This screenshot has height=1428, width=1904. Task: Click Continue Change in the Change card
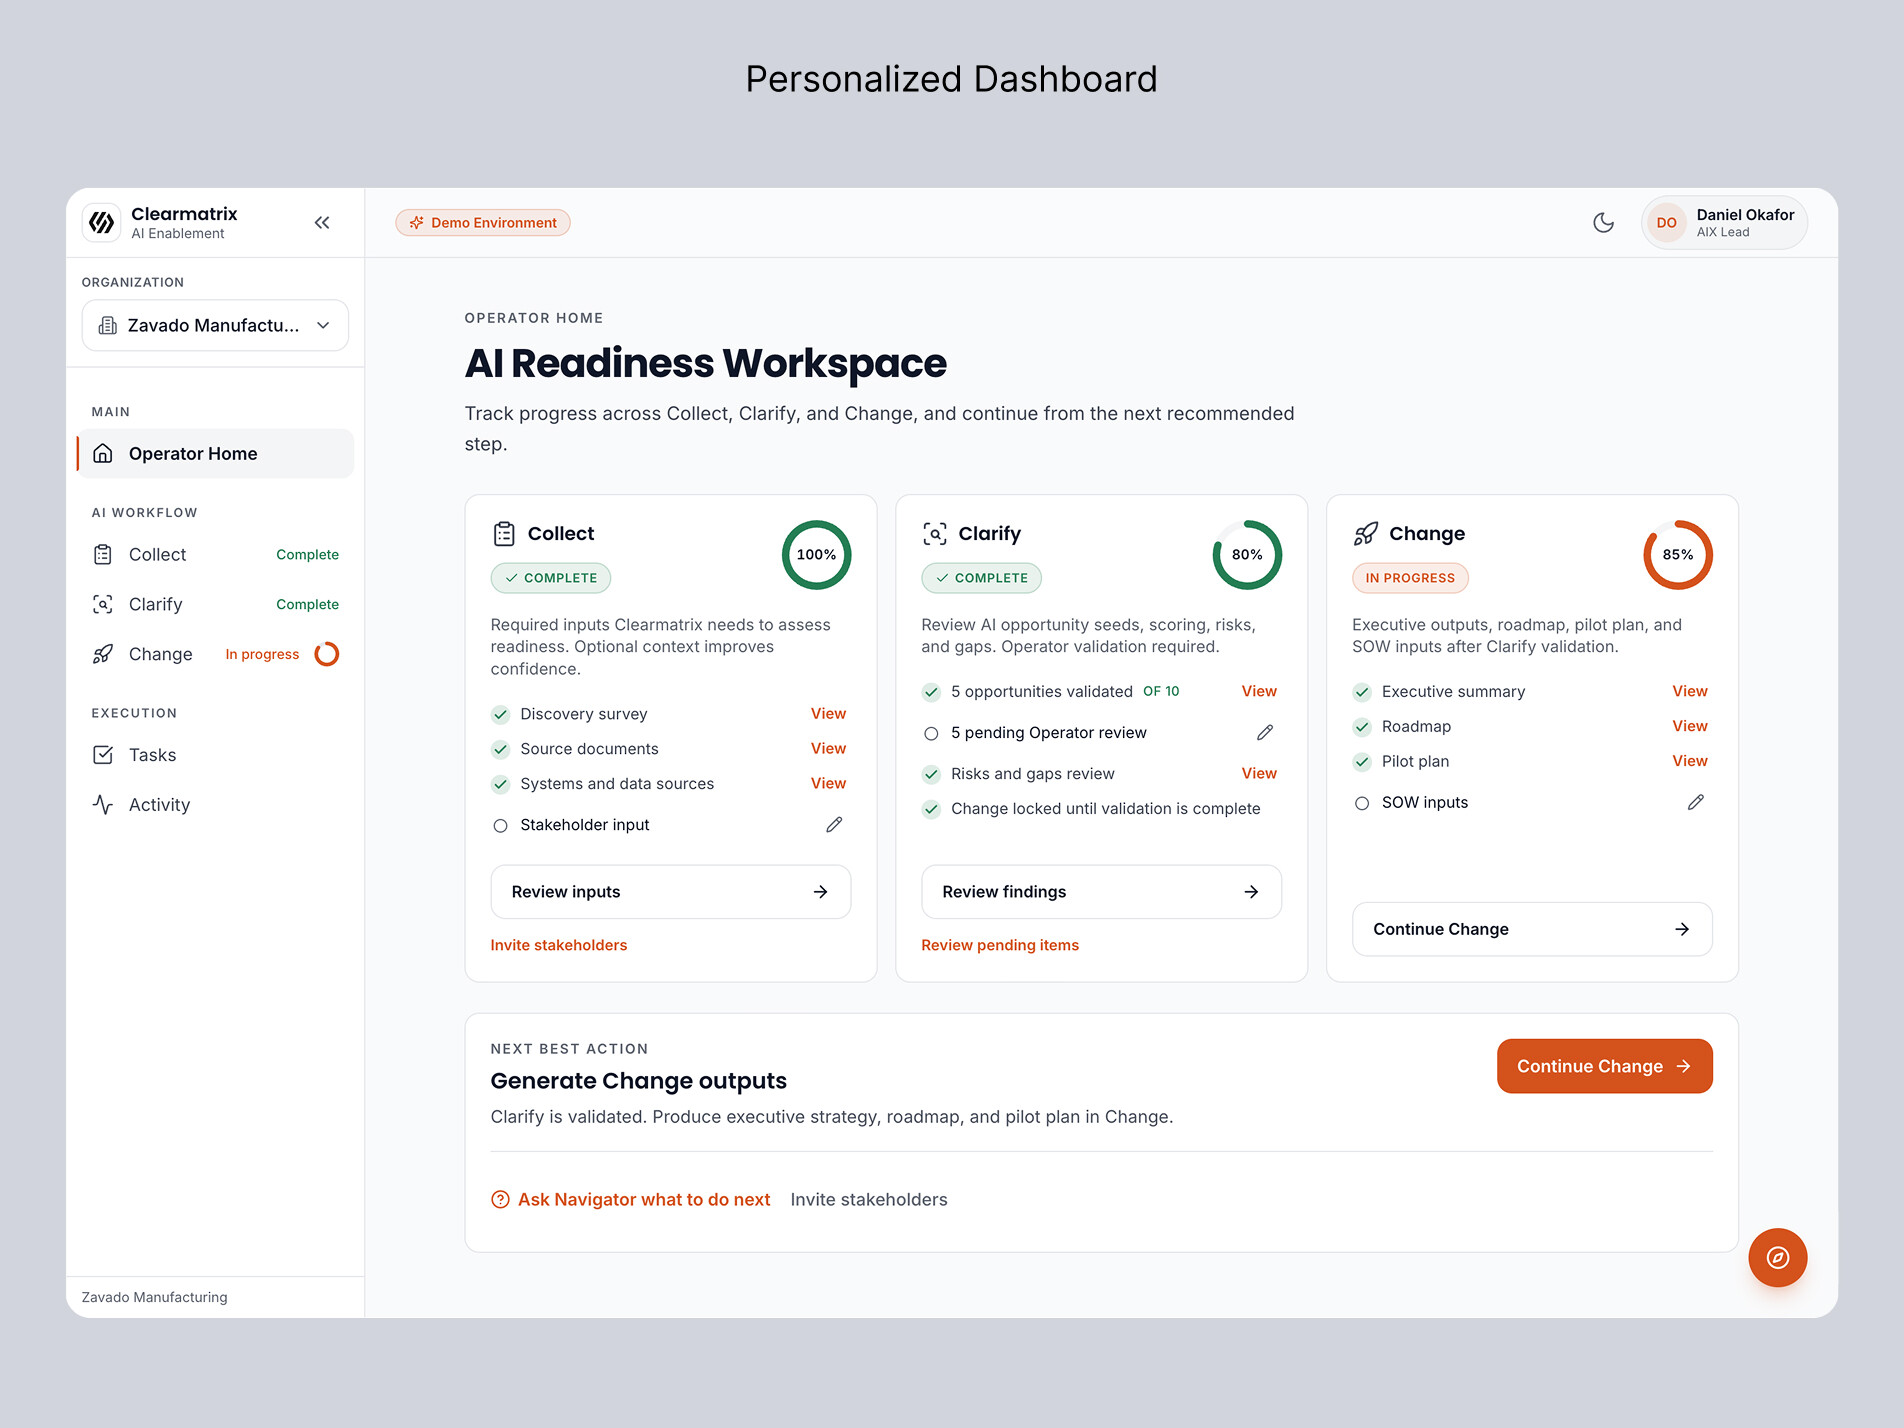coord(1533,930)
